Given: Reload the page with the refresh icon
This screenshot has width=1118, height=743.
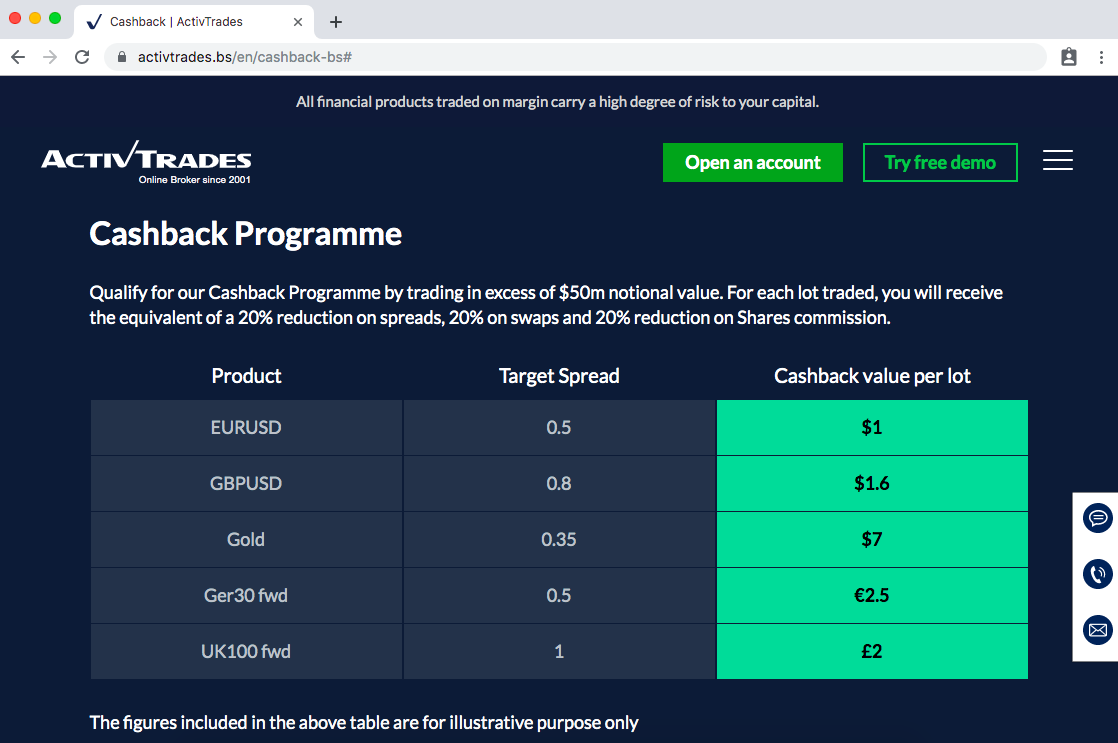Looking at the screenshot, I should (x=82, y=57).
